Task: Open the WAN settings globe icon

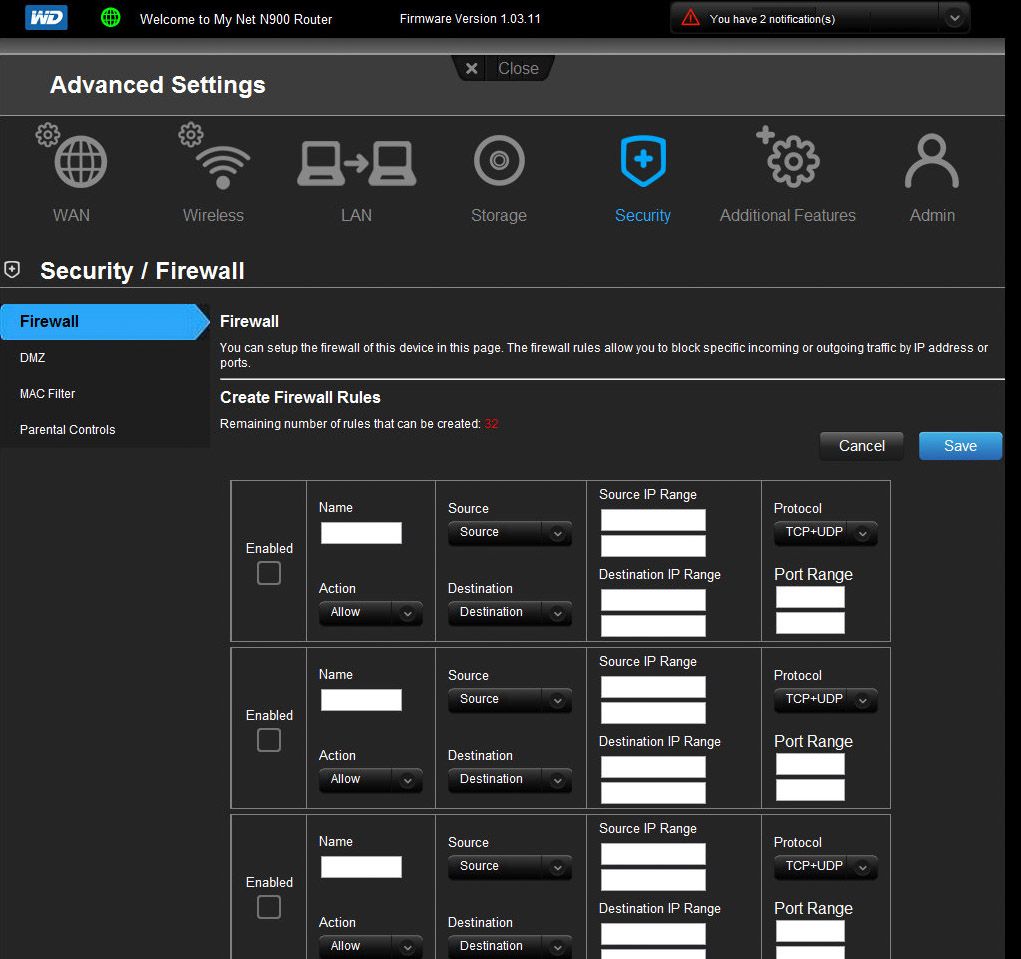Action: [x=79, y=162]
